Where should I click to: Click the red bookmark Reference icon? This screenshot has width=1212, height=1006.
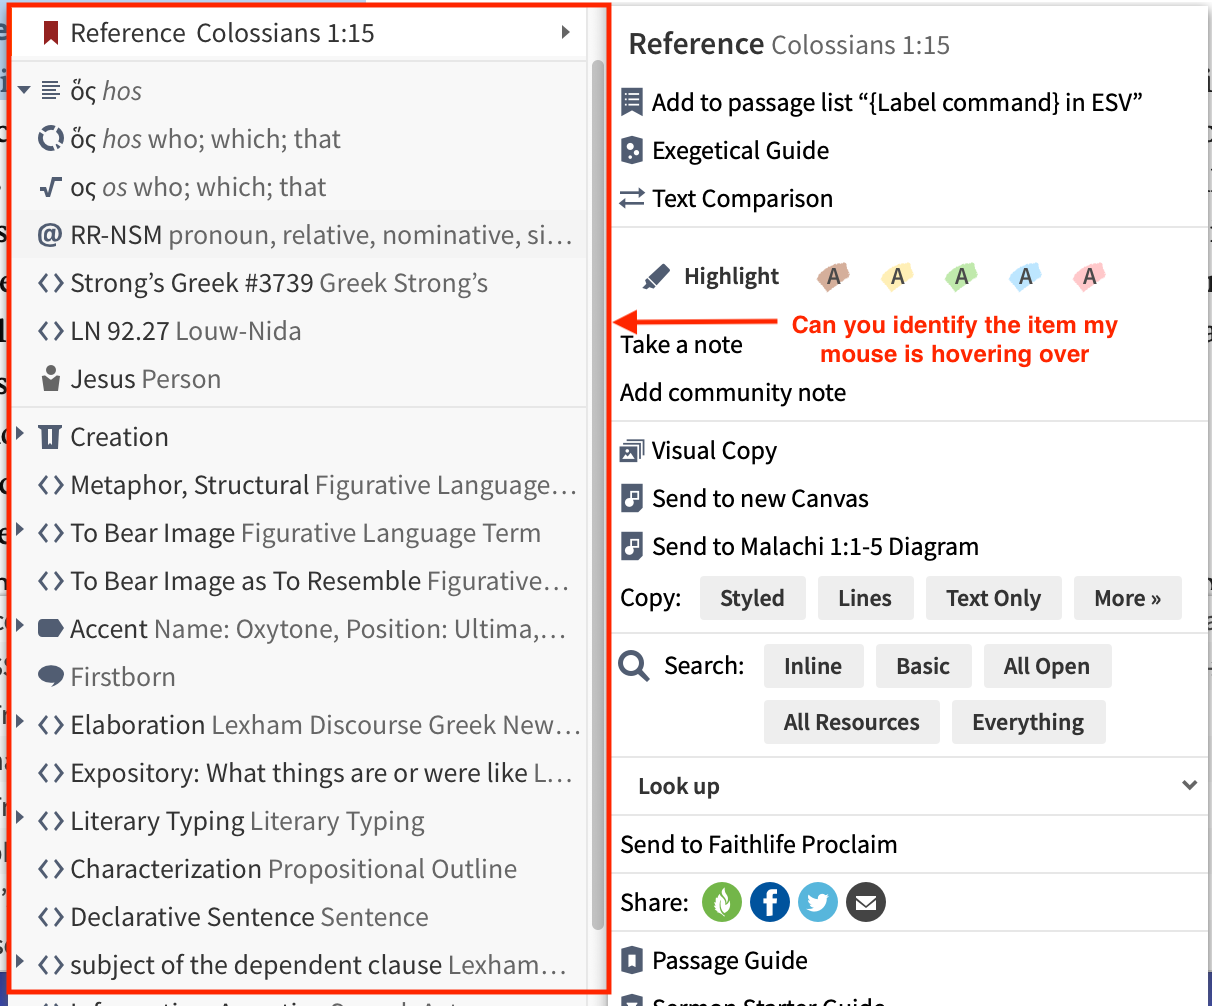[50, 34]
